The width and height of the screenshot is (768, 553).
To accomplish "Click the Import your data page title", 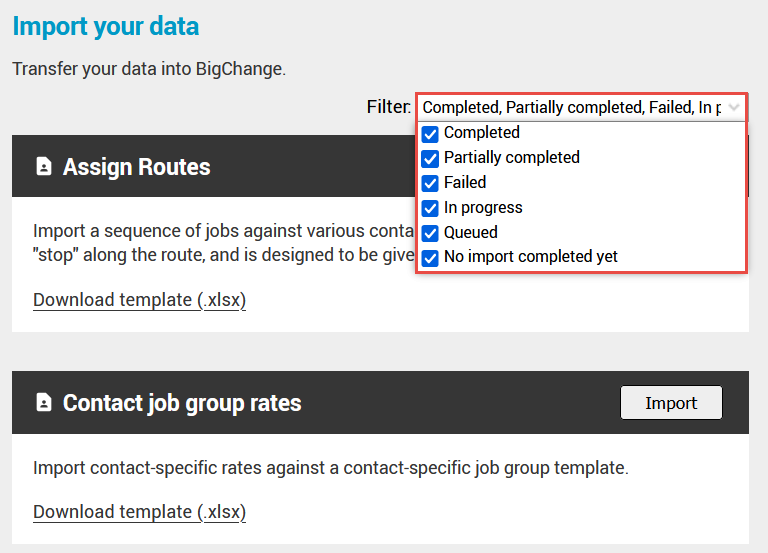I will [106, 26].
